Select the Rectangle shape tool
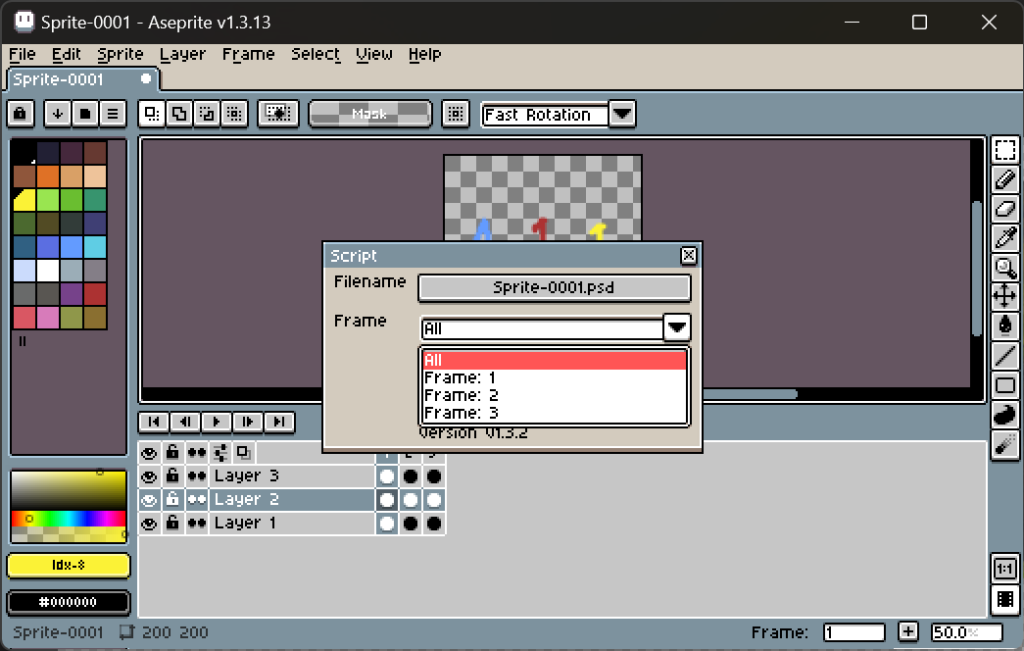The height and width of the screenshot is (651, 1024). [1004, 385]
